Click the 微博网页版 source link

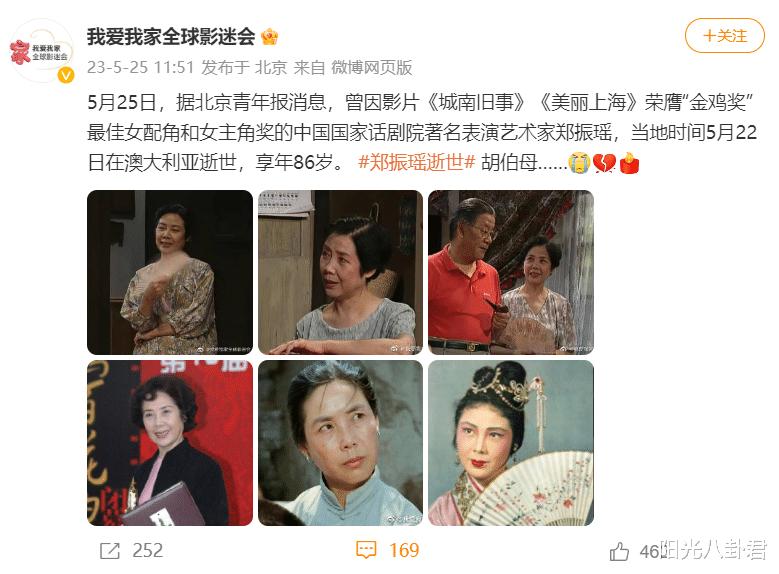(x=372, y=67)
